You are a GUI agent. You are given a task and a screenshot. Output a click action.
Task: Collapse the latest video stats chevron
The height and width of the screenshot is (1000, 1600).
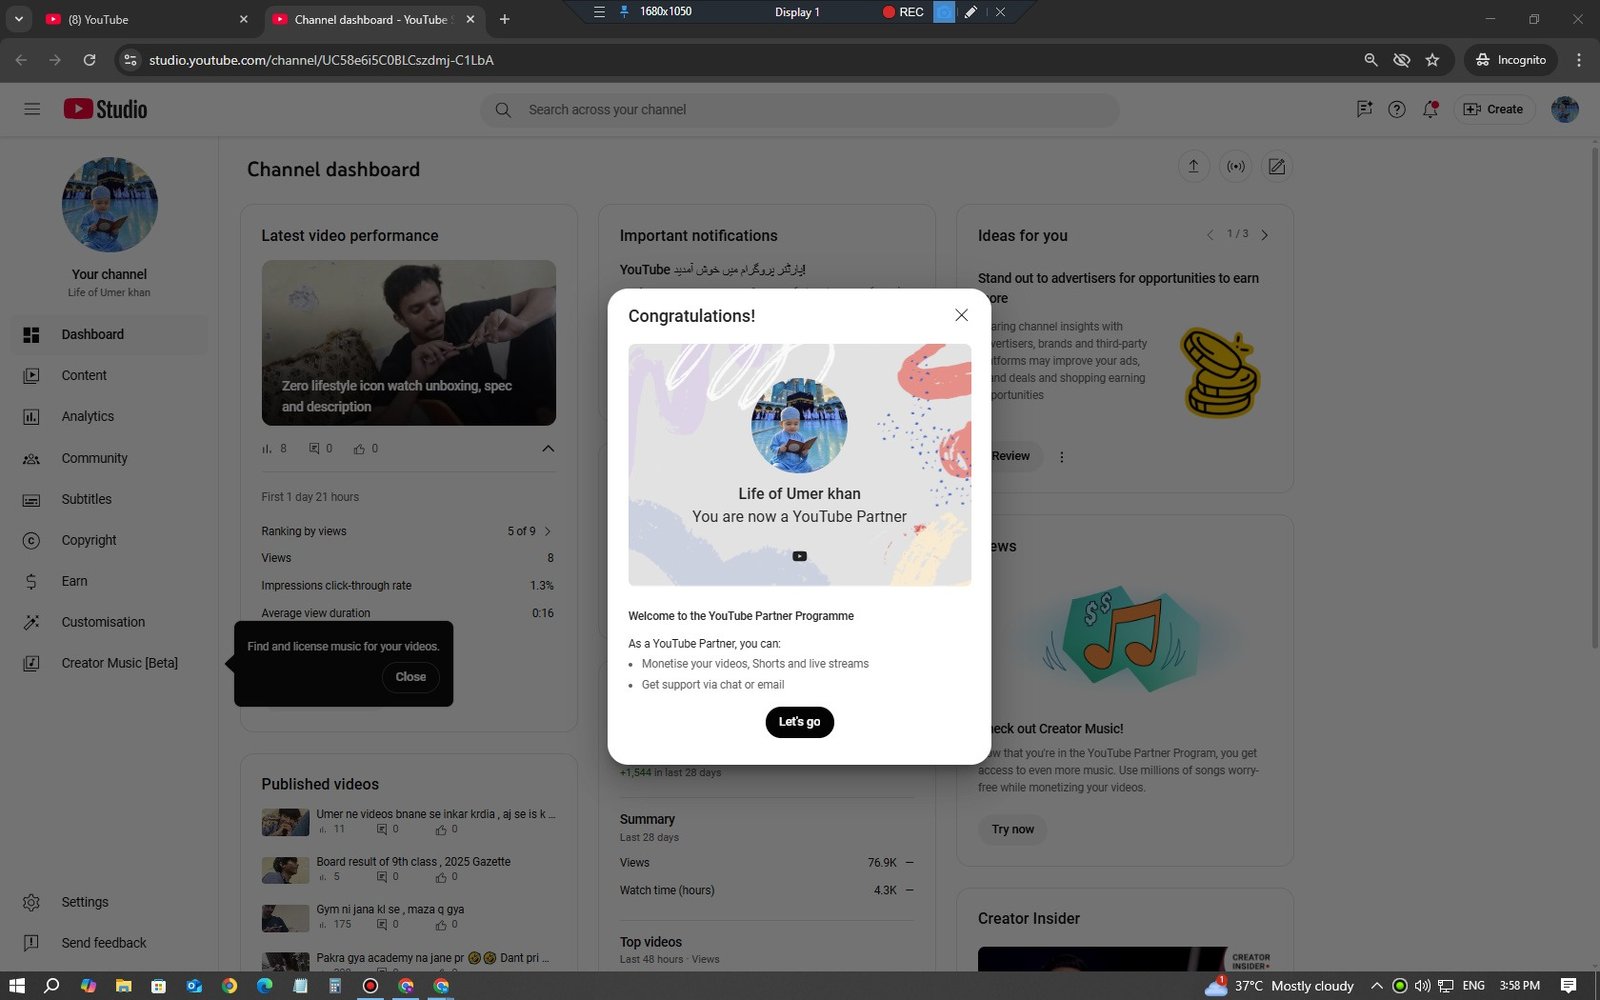[548, 448]
